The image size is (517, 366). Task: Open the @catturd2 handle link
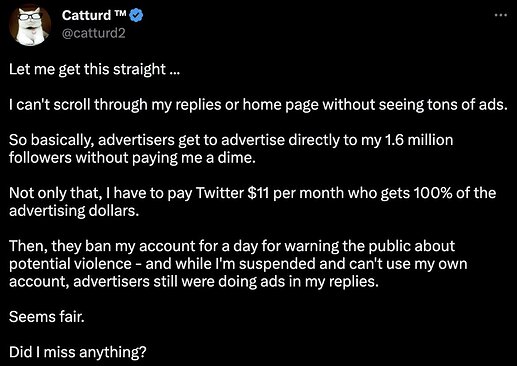93,33
